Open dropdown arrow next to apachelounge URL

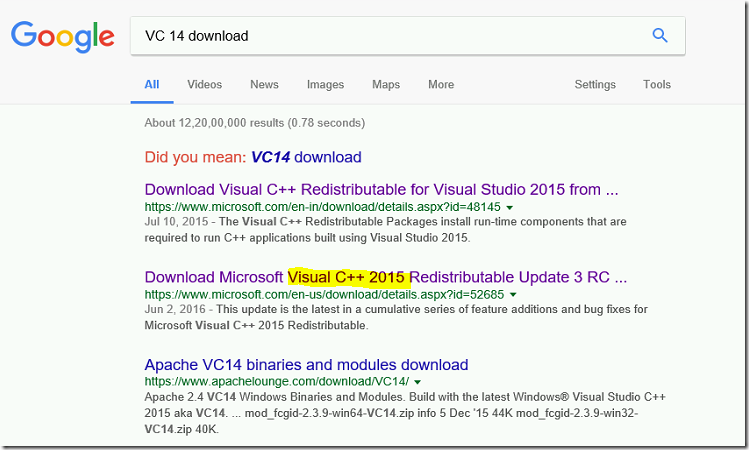coord(417,382)
